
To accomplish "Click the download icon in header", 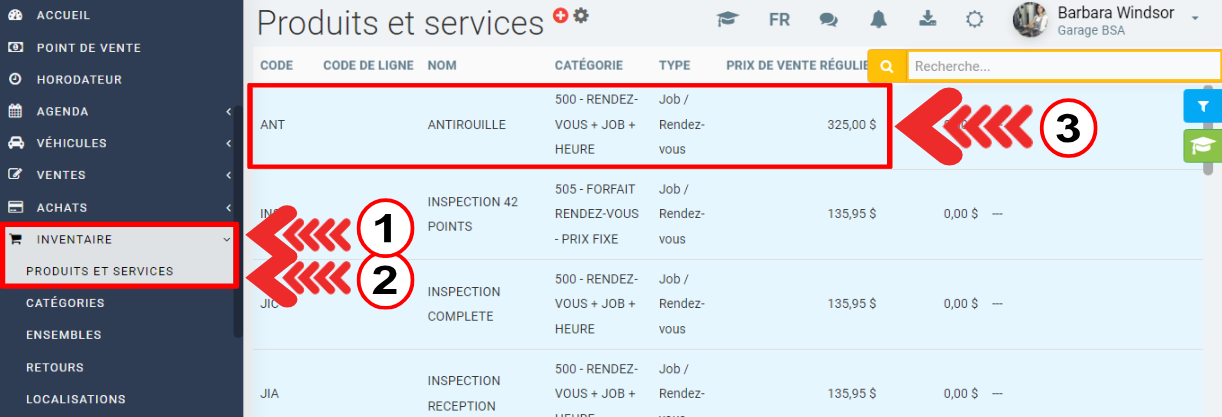I will (927, 20).
